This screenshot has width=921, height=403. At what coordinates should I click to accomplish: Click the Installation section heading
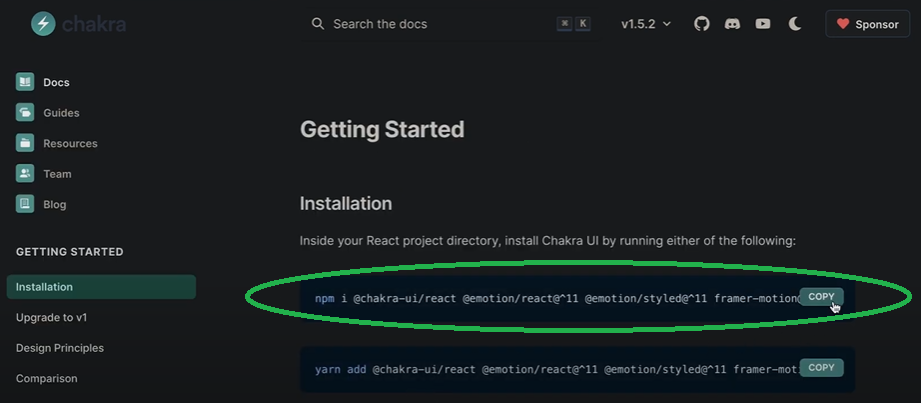[346, 204]
